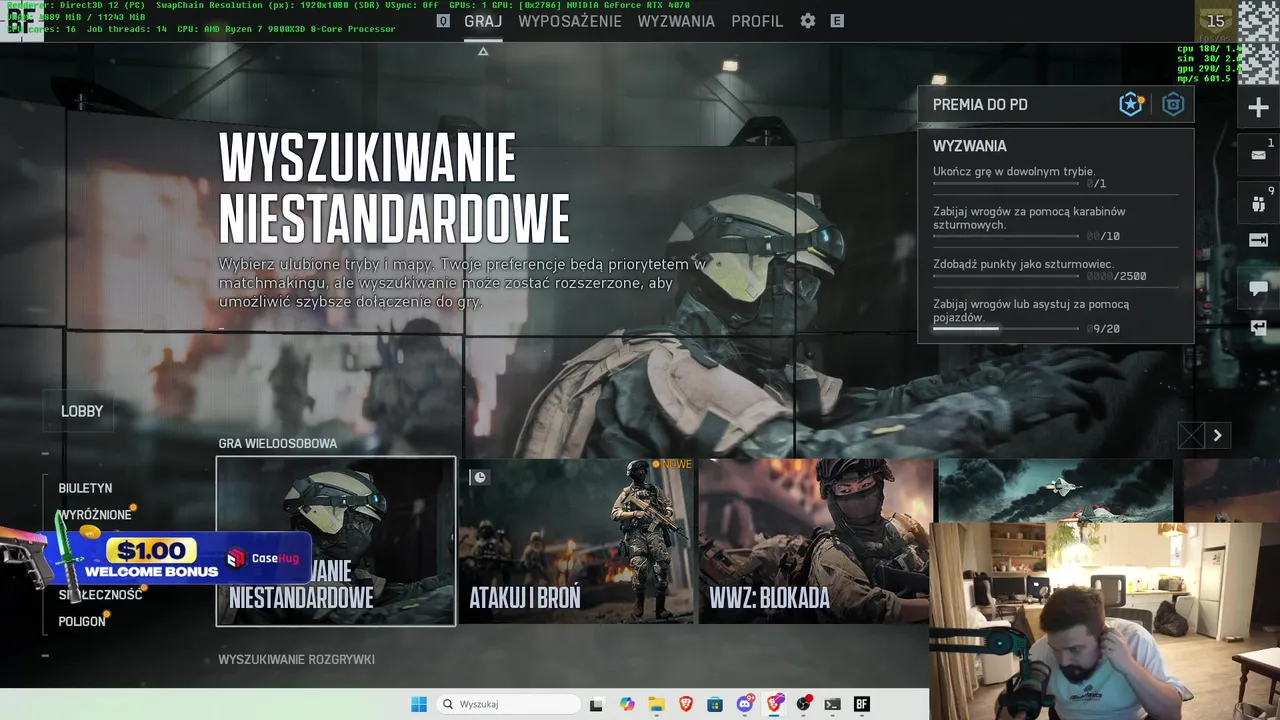Open the PROFIL tab

[x=757, y=21]
